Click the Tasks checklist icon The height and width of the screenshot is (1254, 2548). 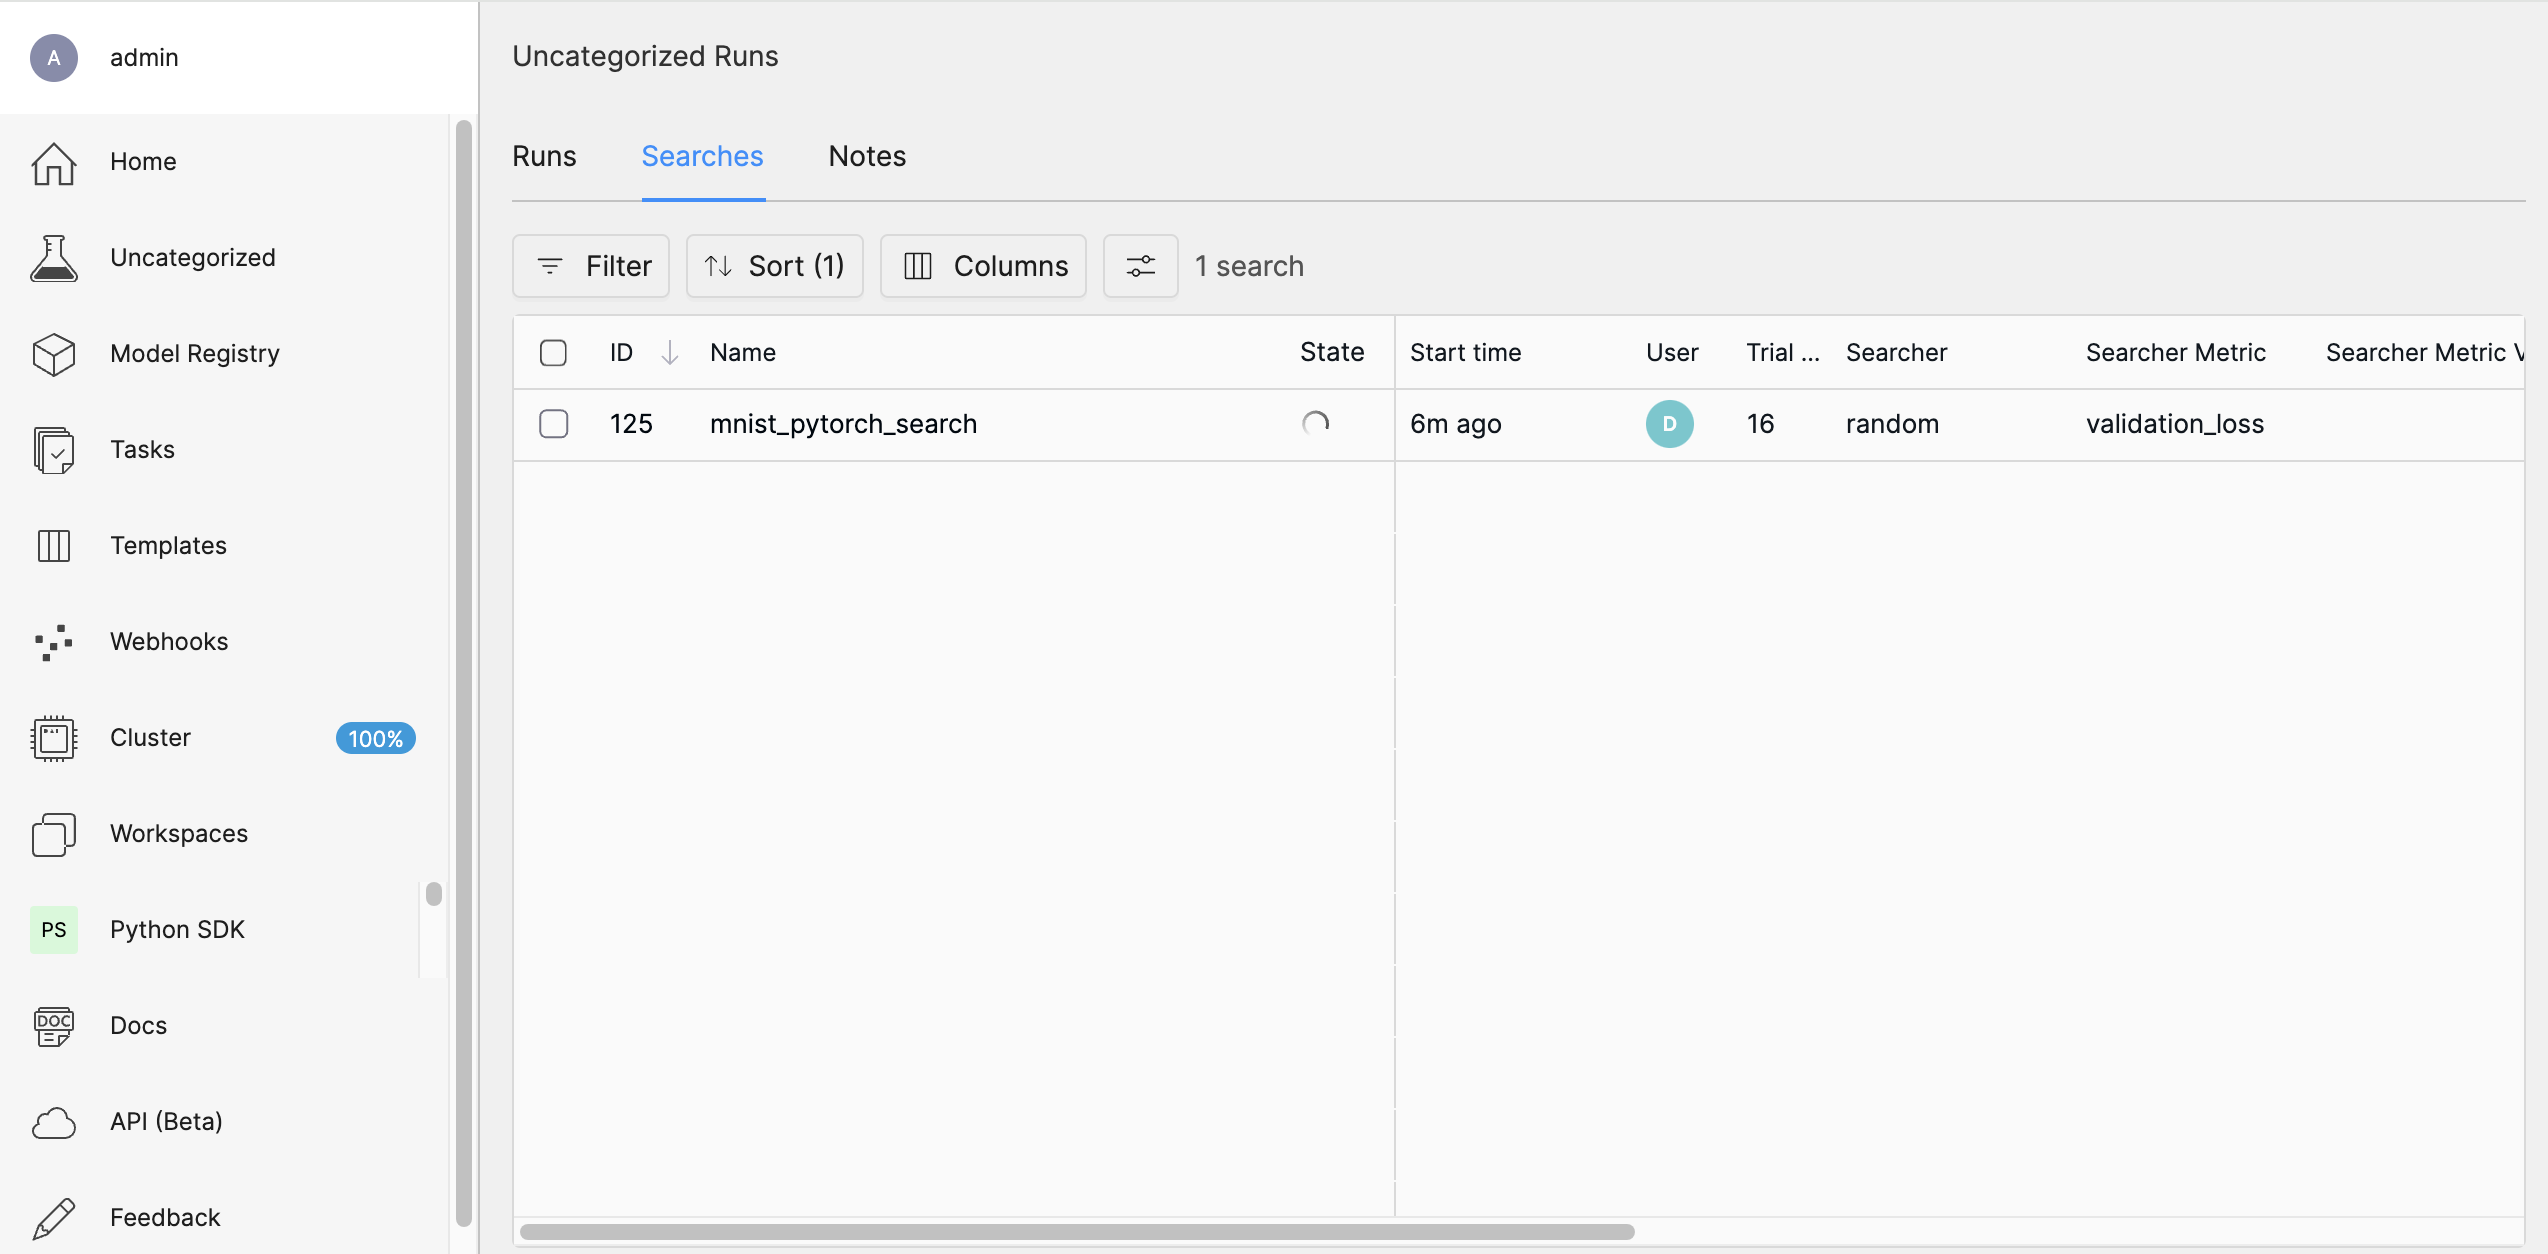[54, 450]
